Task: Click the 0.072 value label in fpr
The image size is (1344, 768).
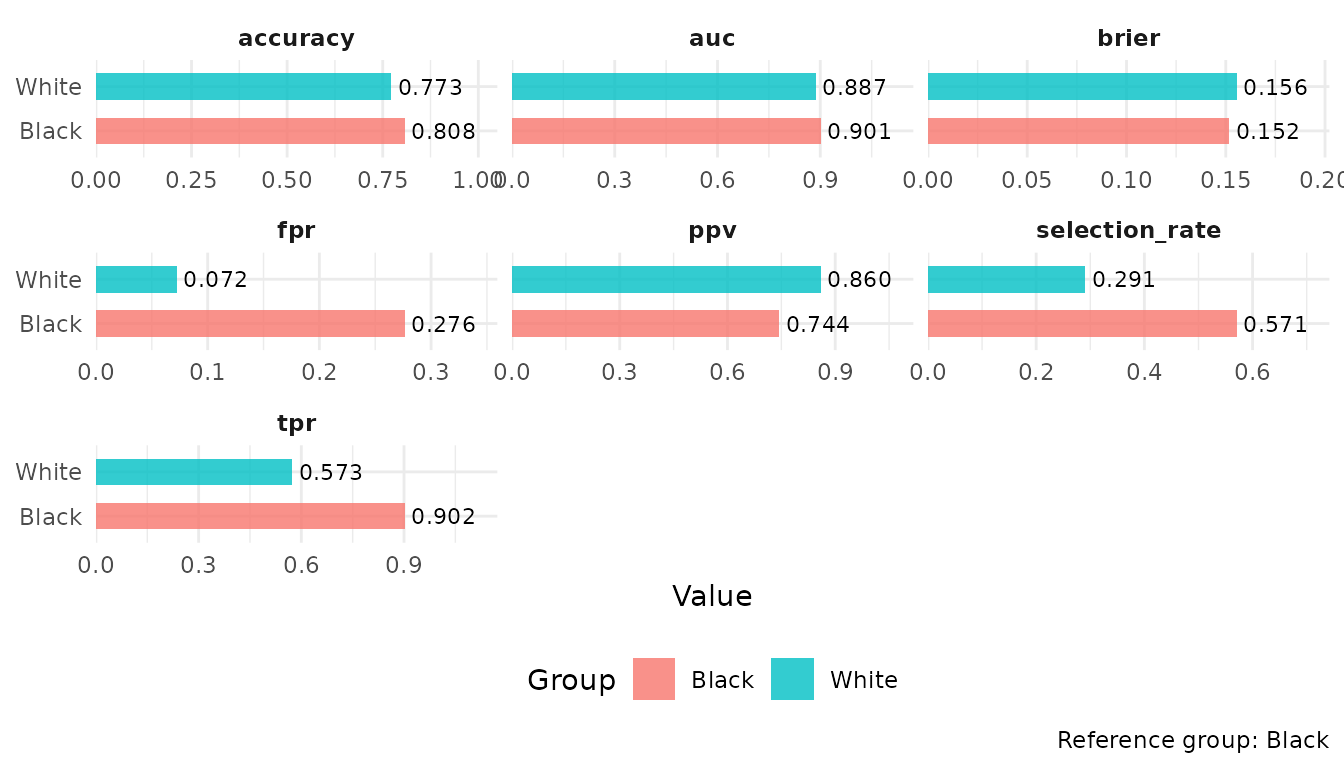Action: 215,280
